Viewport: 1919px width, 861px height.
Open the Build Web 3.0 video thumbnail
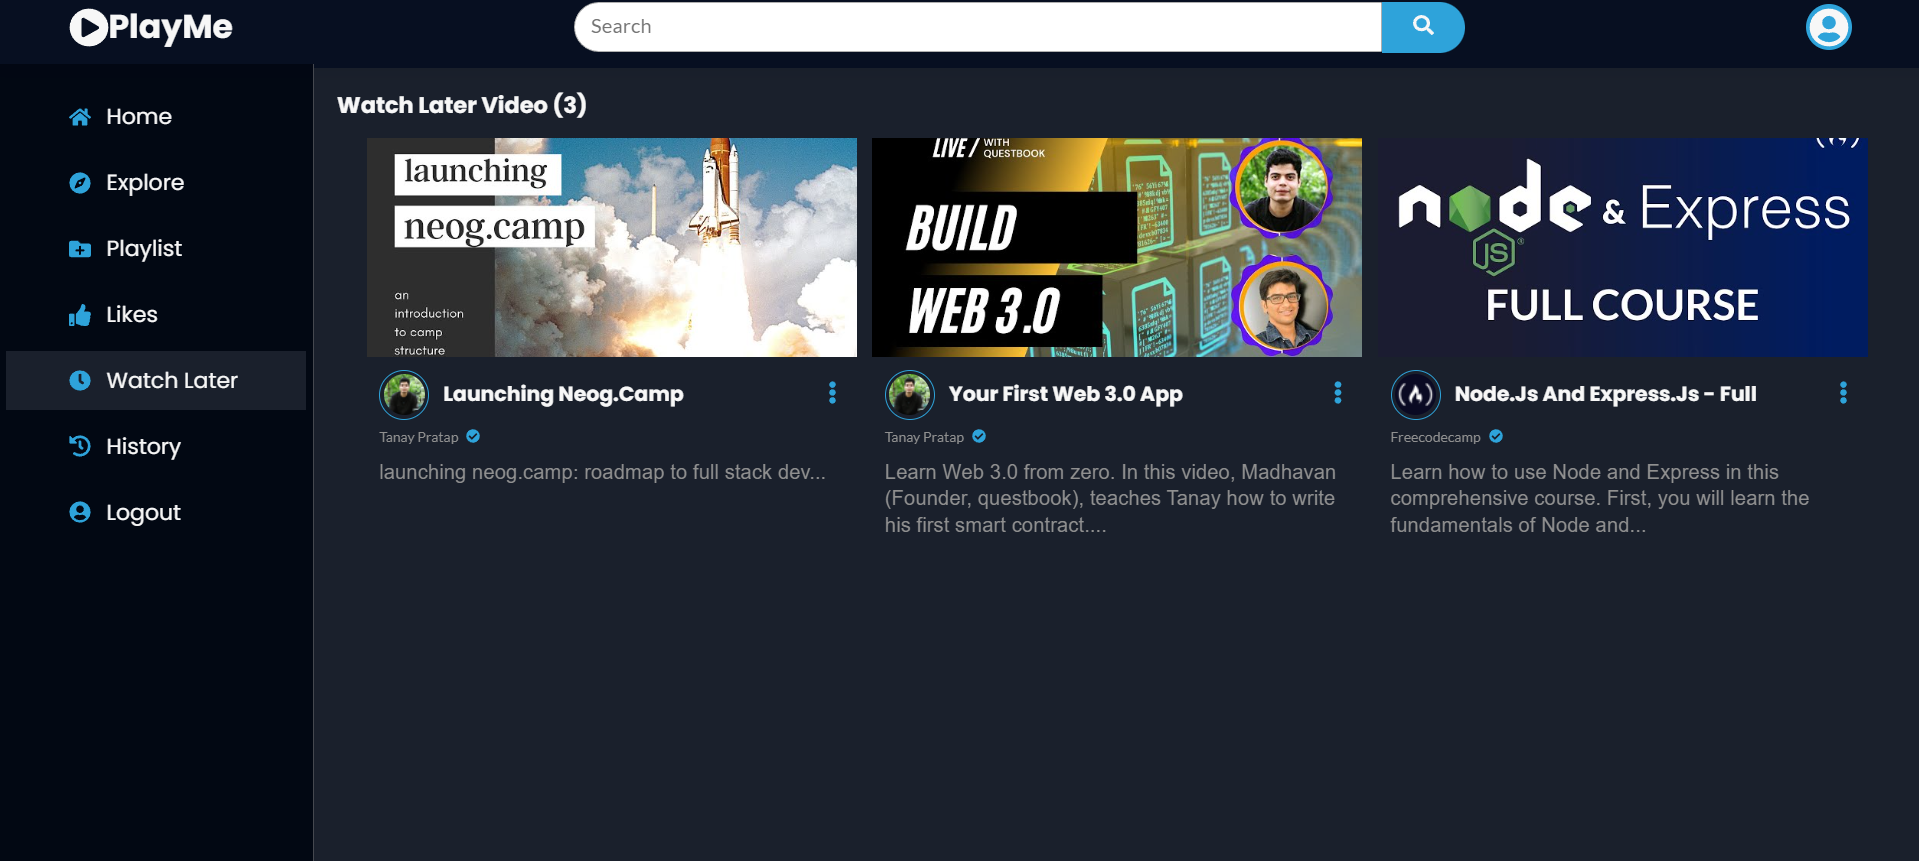[x=1117, y=247]
